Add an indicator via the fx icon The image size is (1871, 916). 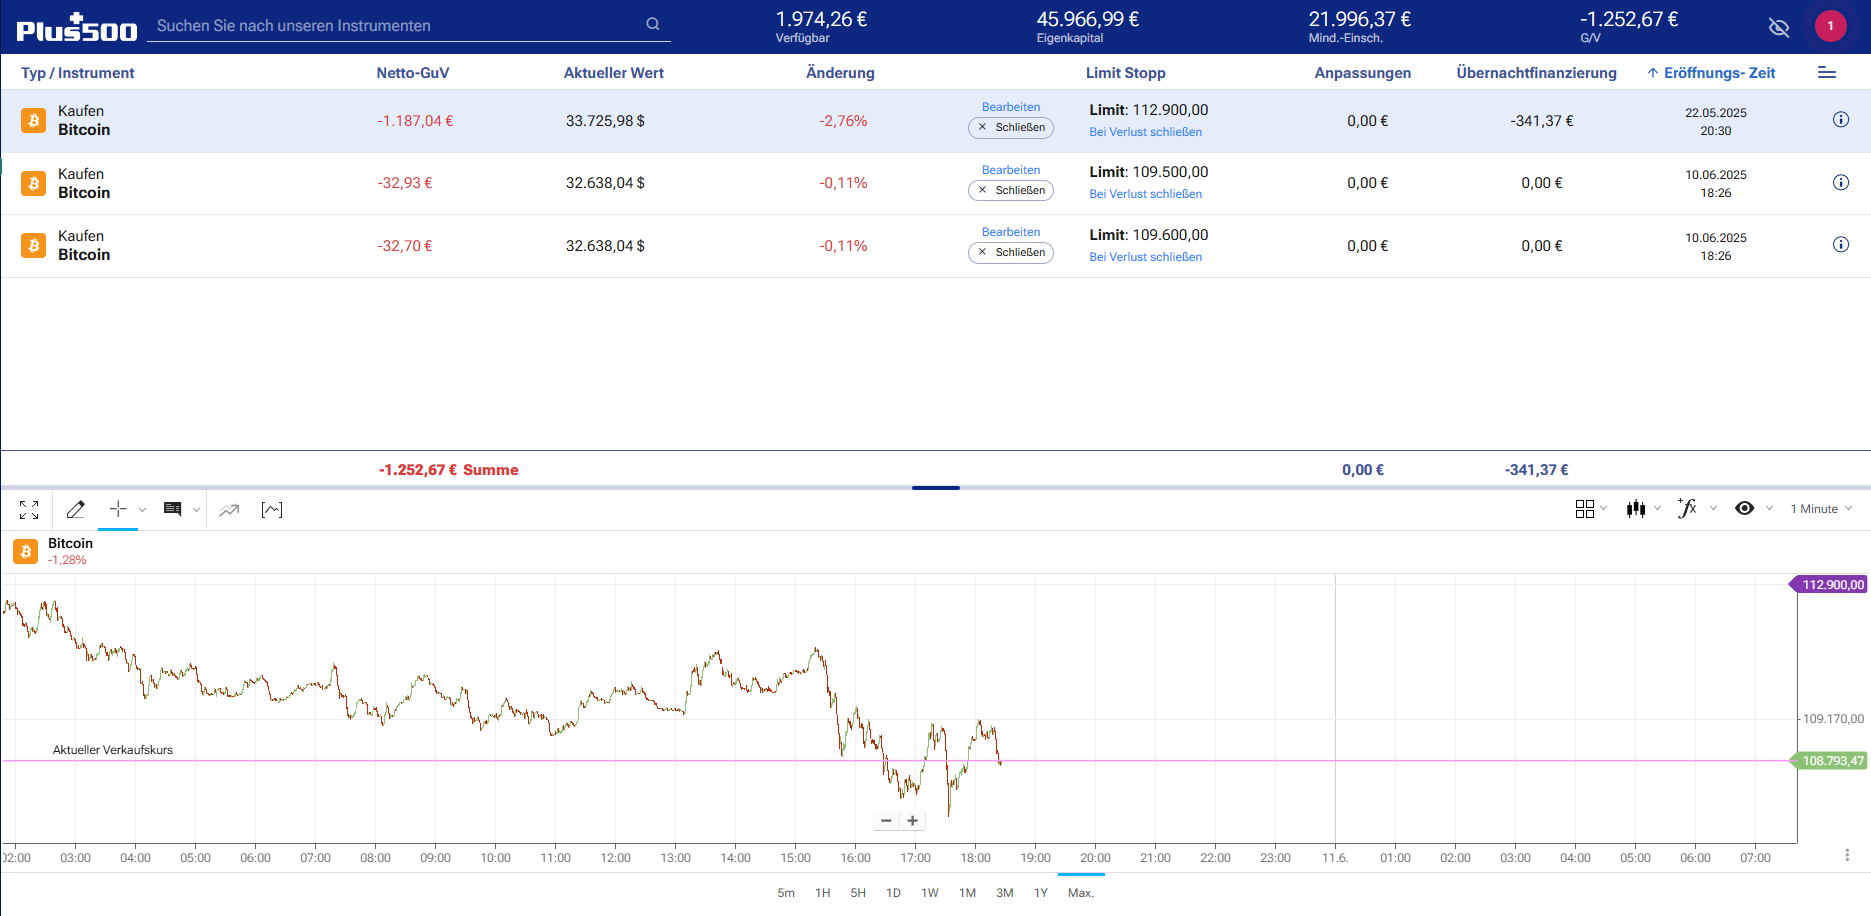tap(1687, 509)
